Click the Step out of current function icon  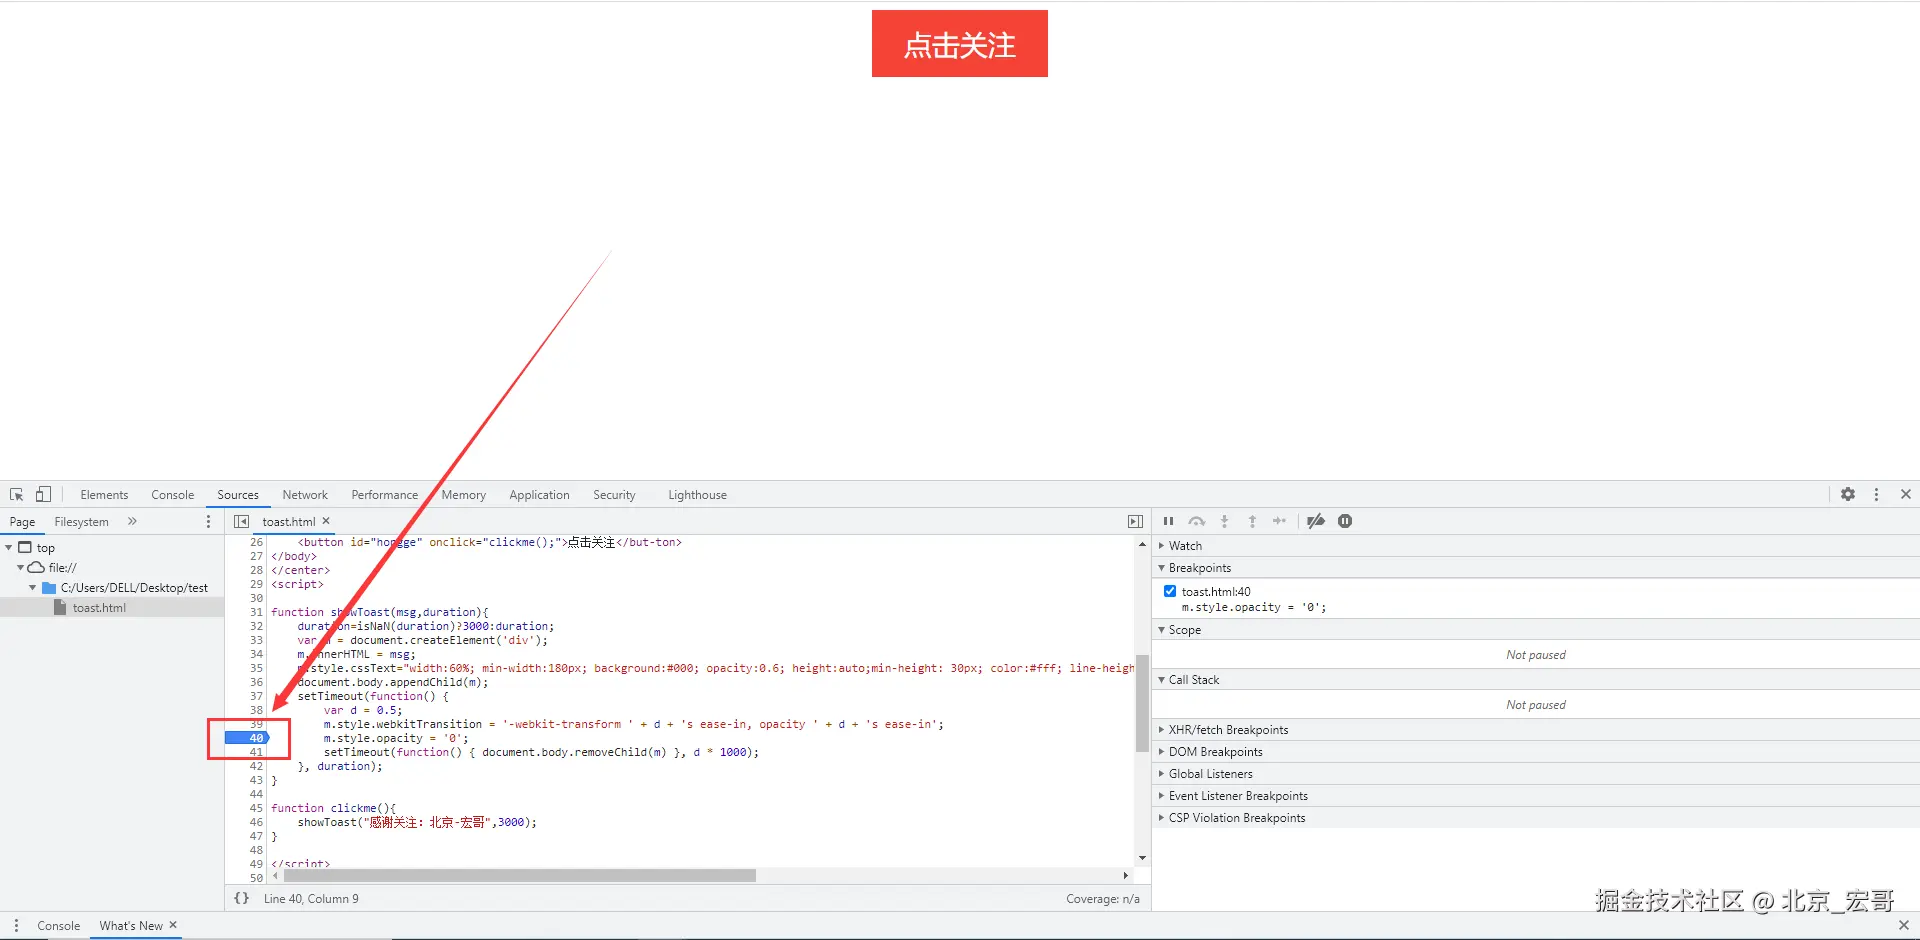(1252, 521)
